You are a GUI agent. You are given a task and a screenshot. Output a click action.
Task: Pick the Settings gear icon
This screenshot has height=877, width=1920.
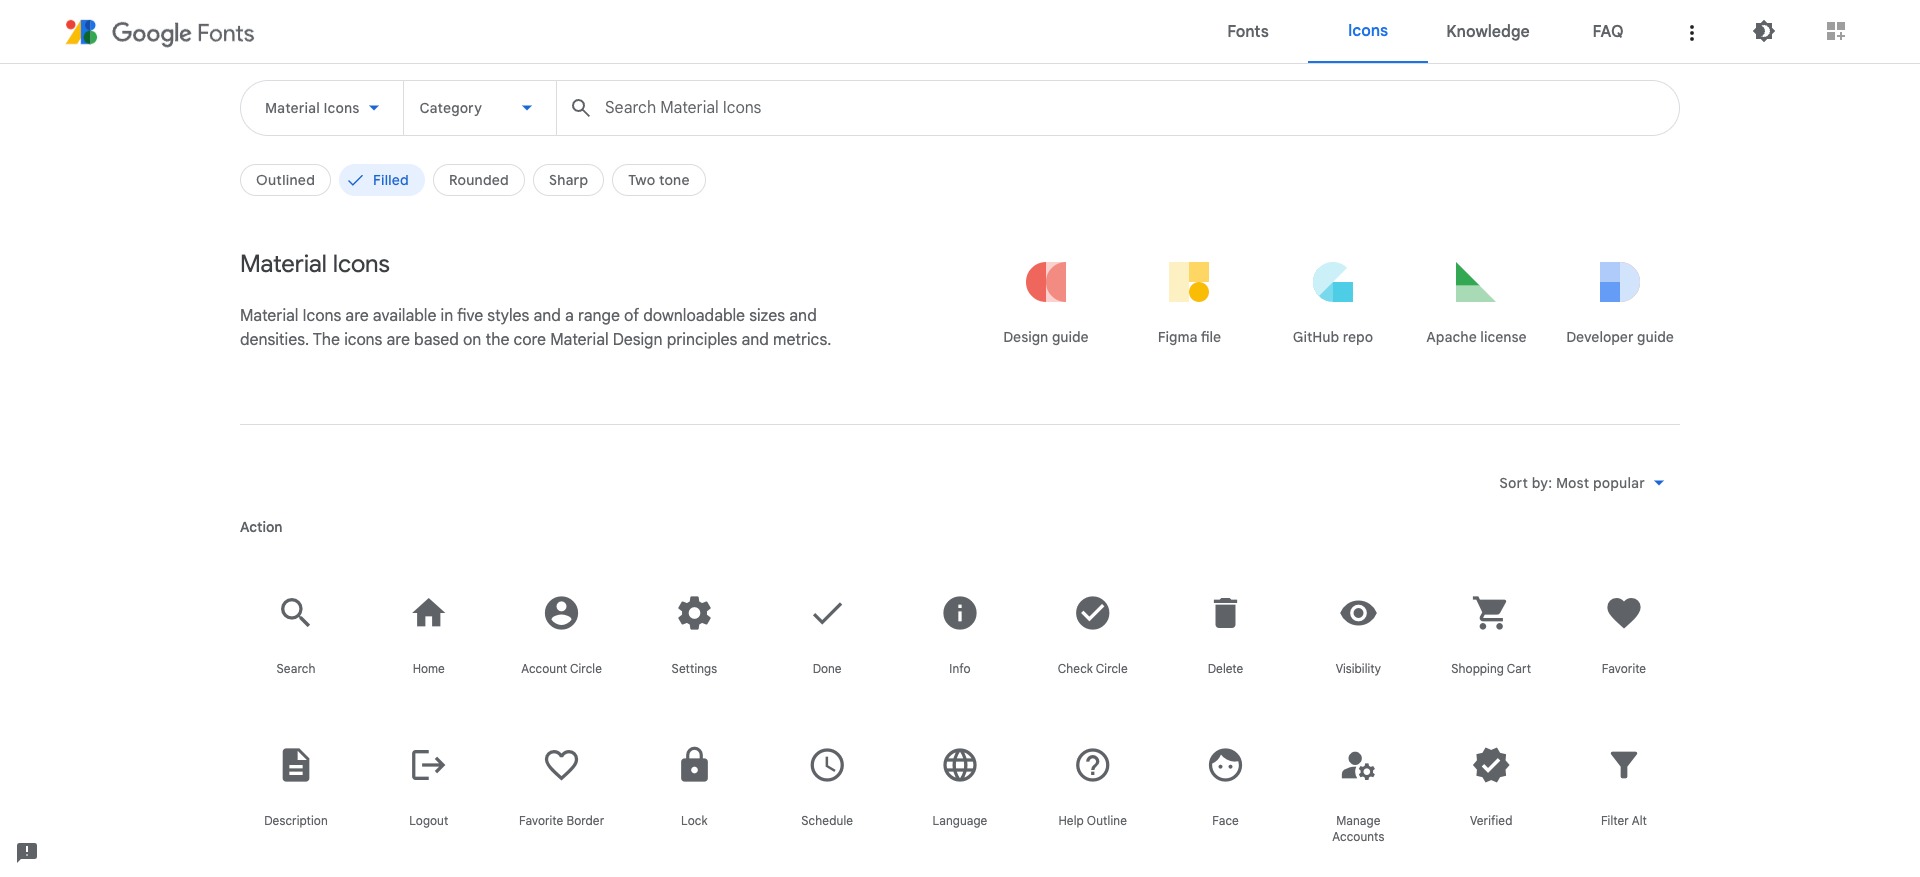click(x=694, y=613)
